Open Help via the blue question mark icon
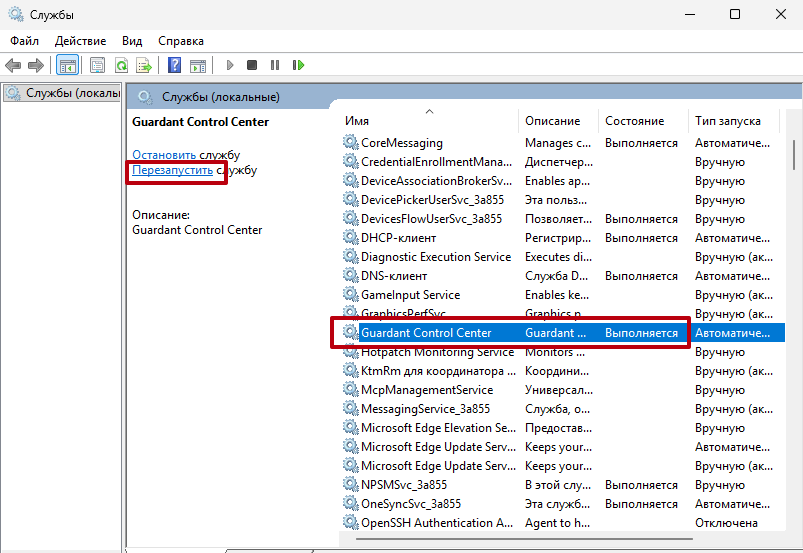803x553 pixels. click(x=174, y=65)
